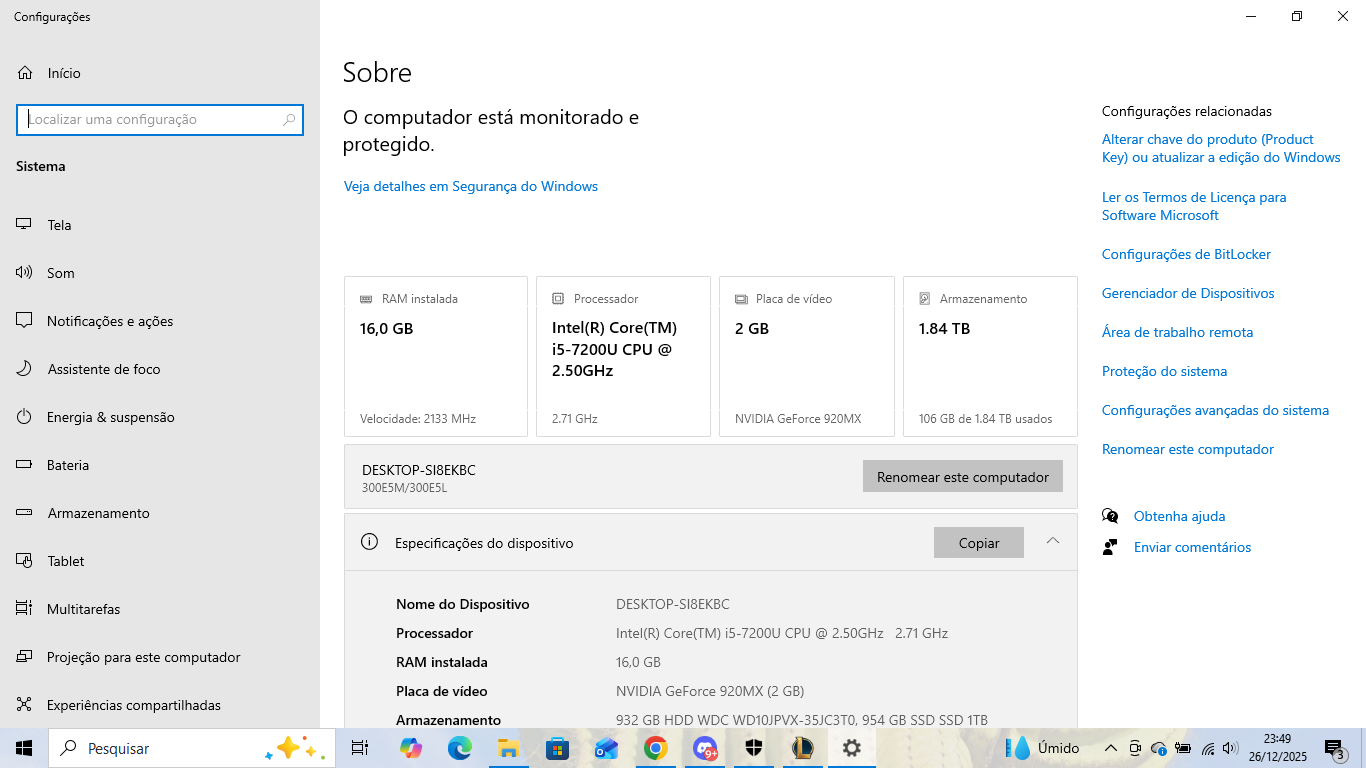Open Configurações avançadas do sistema

click(x=1215, y=410)
